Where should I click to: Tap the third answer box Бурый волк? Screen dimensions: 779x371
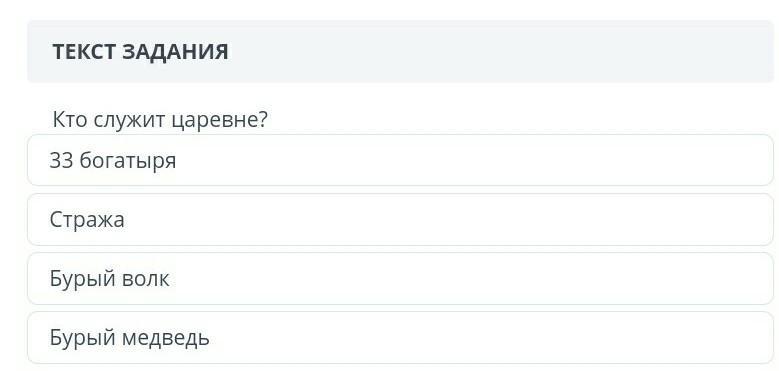pos(400,278)
